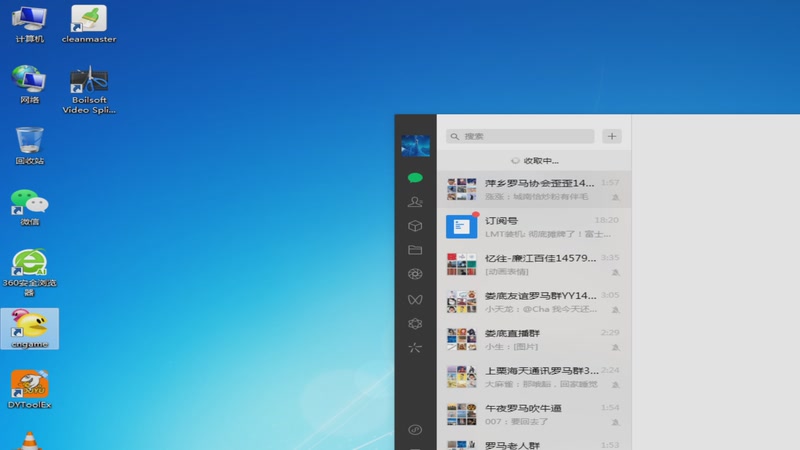Open the 罗马老人群 chat
The width and height of the screenshot is (800, 450).
point(534,442)
